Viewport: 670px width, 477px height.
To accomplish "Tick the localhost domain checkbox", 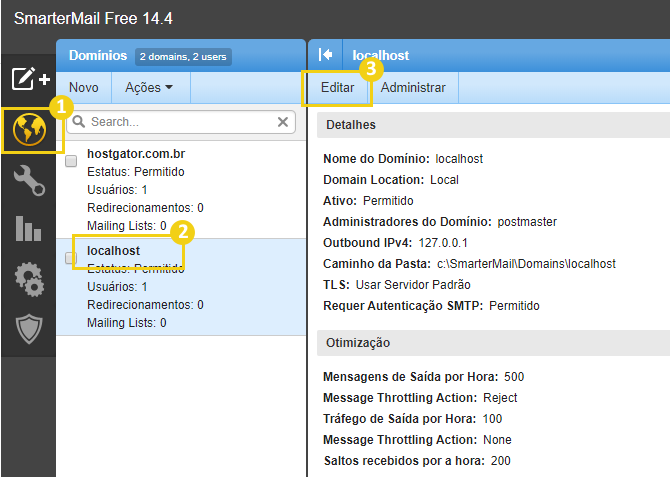I will coord(71,258).
